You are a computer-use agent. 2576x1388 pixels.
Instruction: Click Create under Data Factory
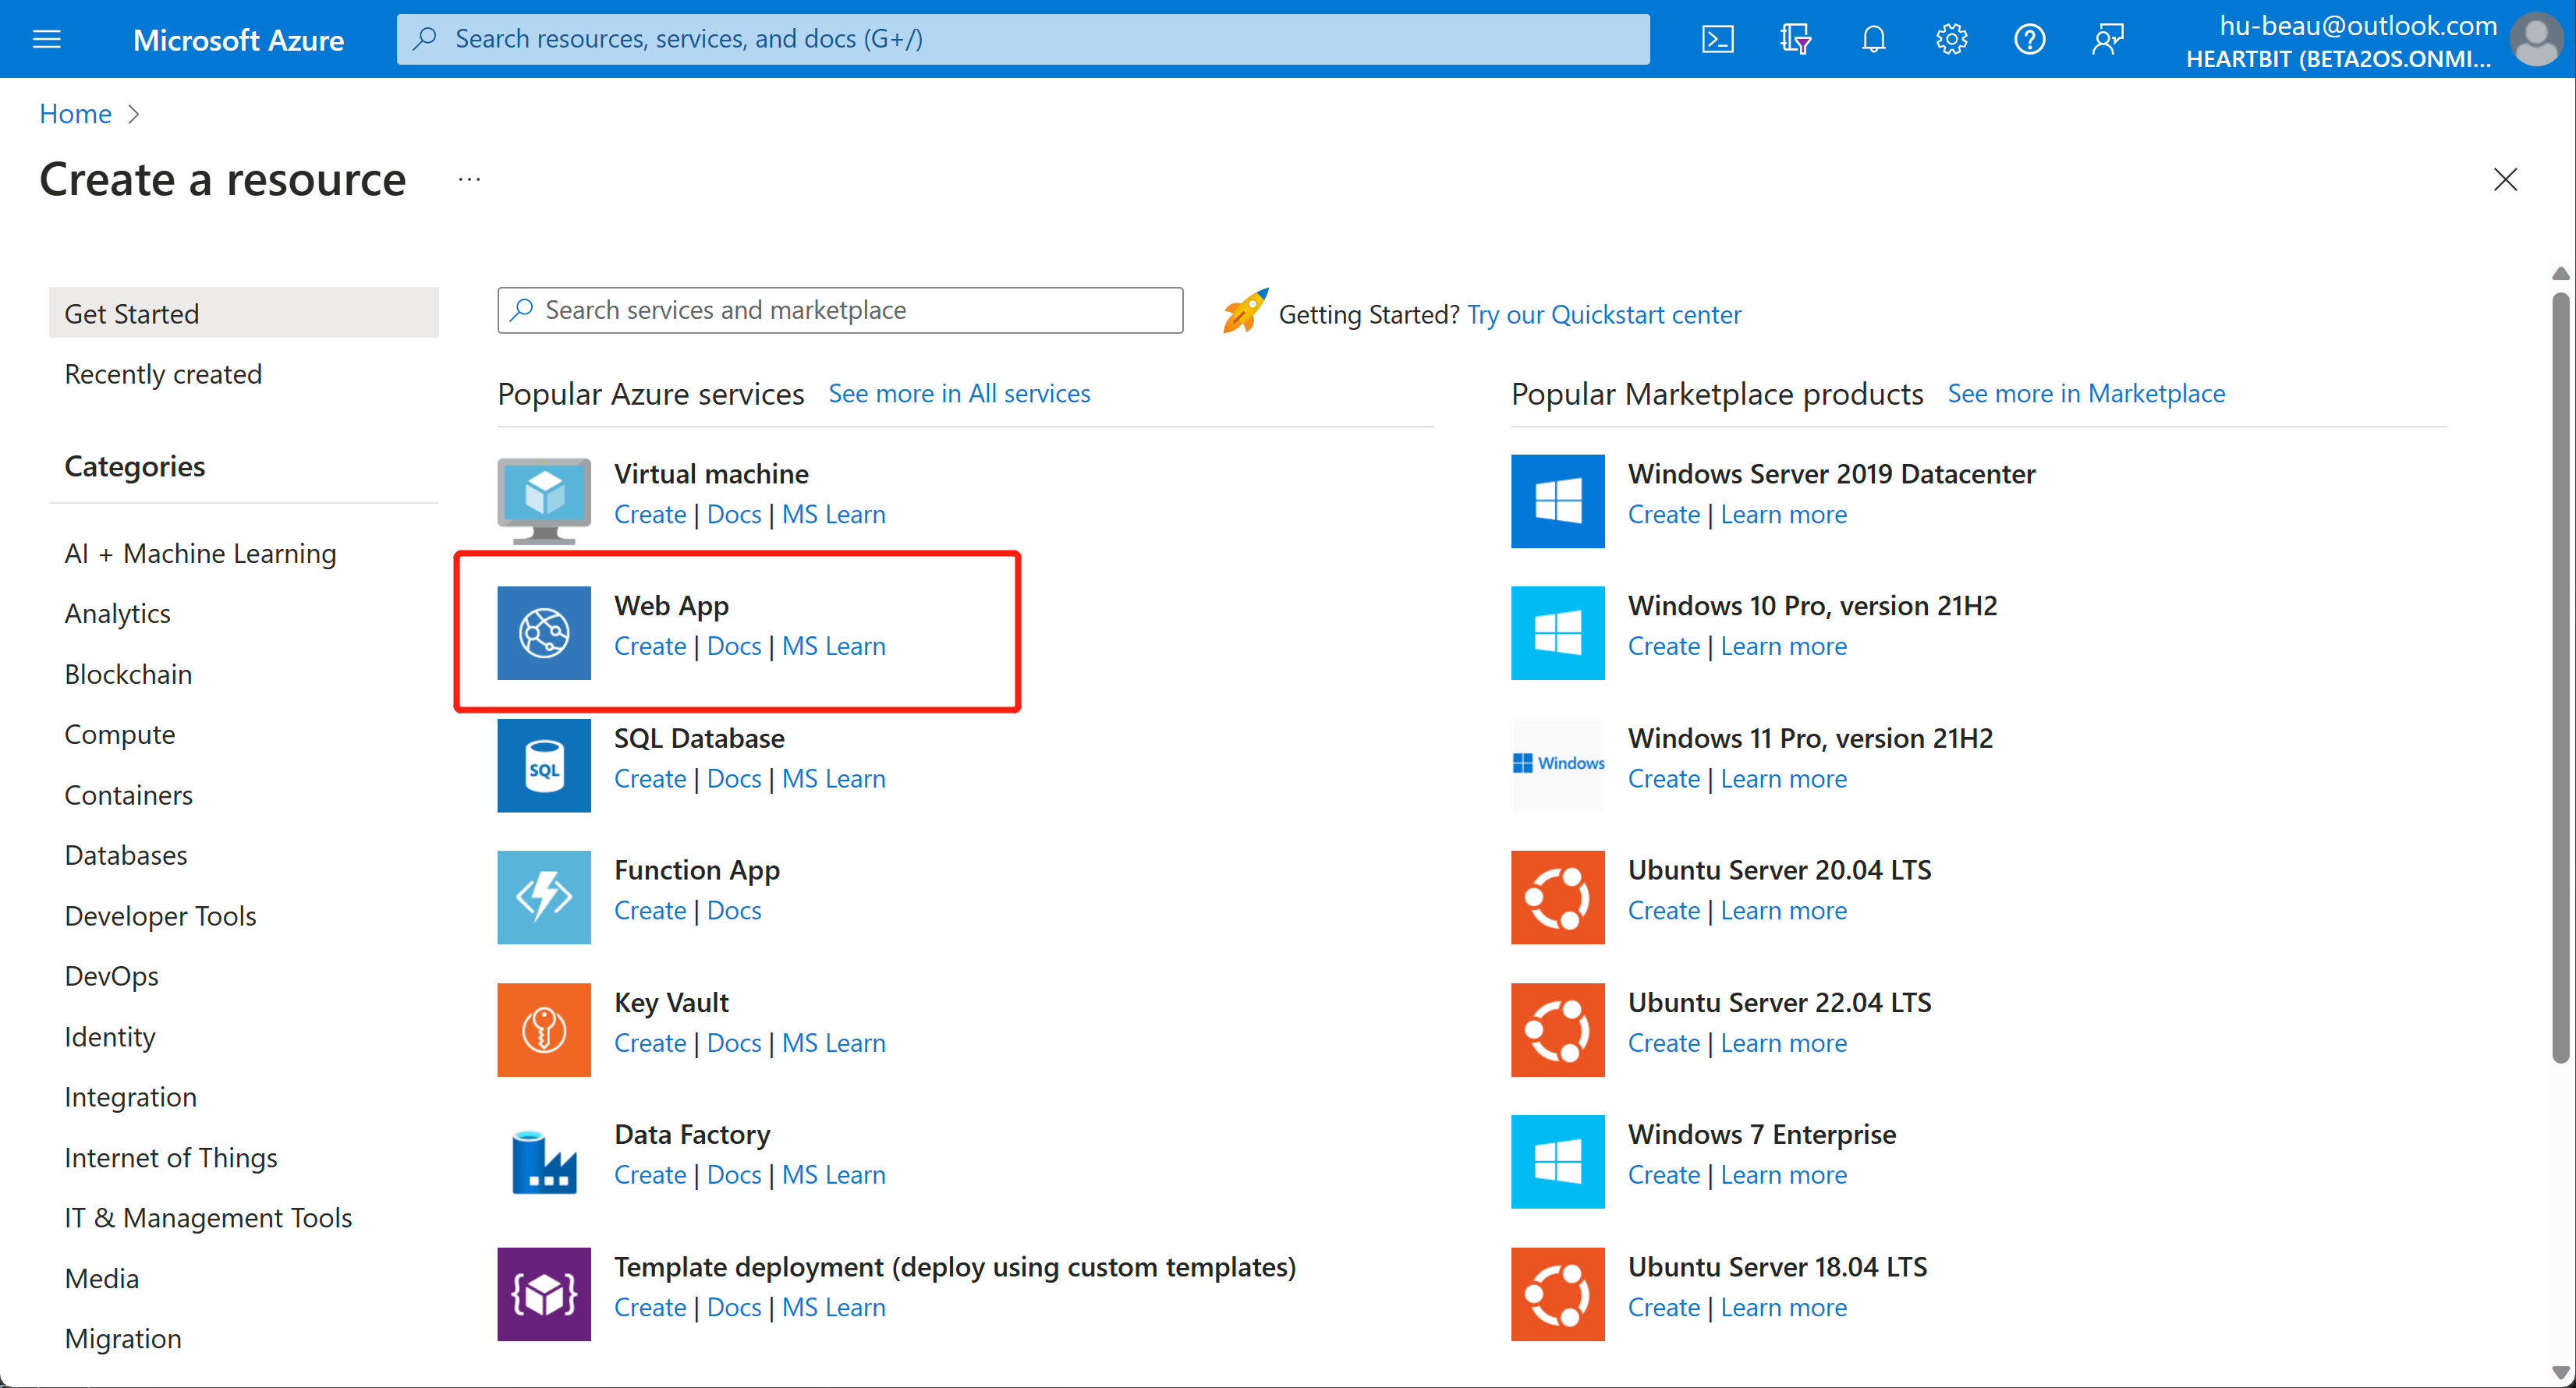point(649,1174)
